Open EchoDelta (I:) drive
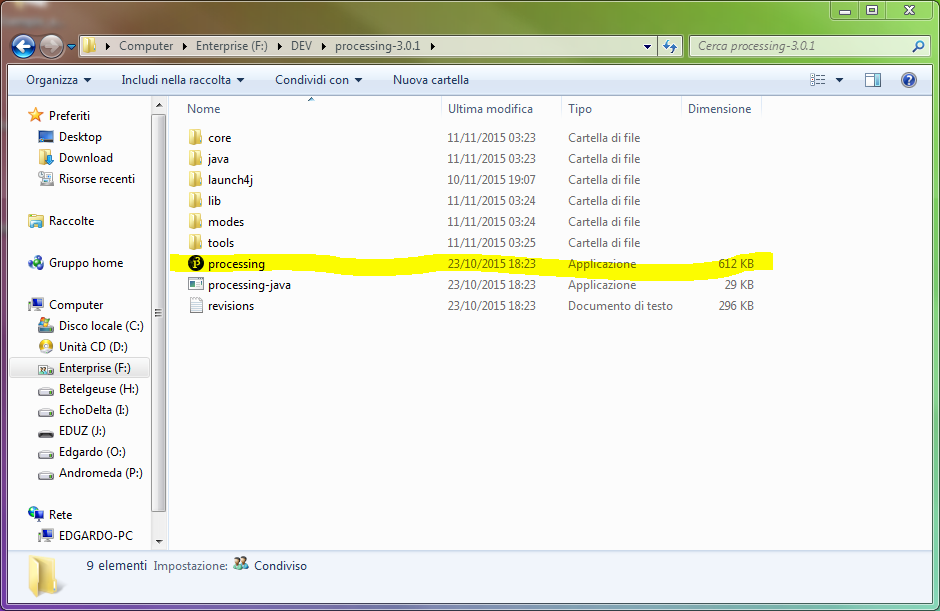The width and height of the screenshot is (940, 611). (94, 410)
